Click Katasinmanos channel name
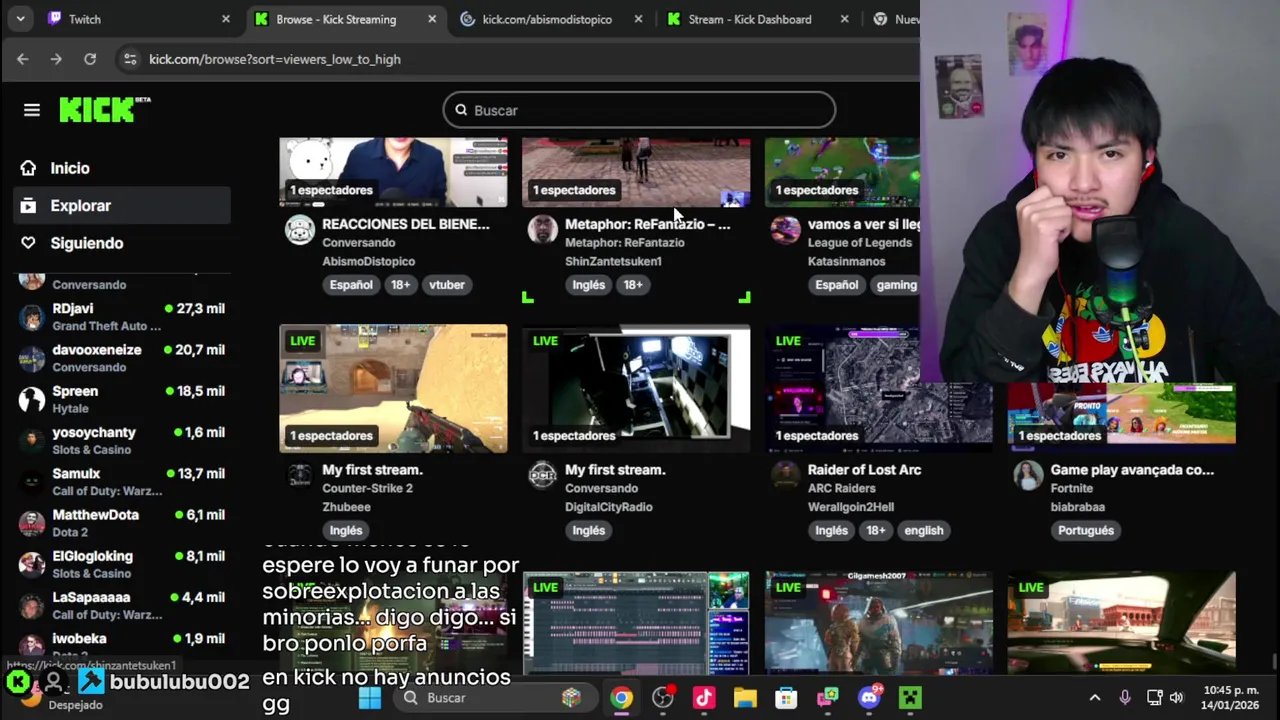The height and width of the screenshot is (720, 1280). pyautogui.click(x=846, y=261)
